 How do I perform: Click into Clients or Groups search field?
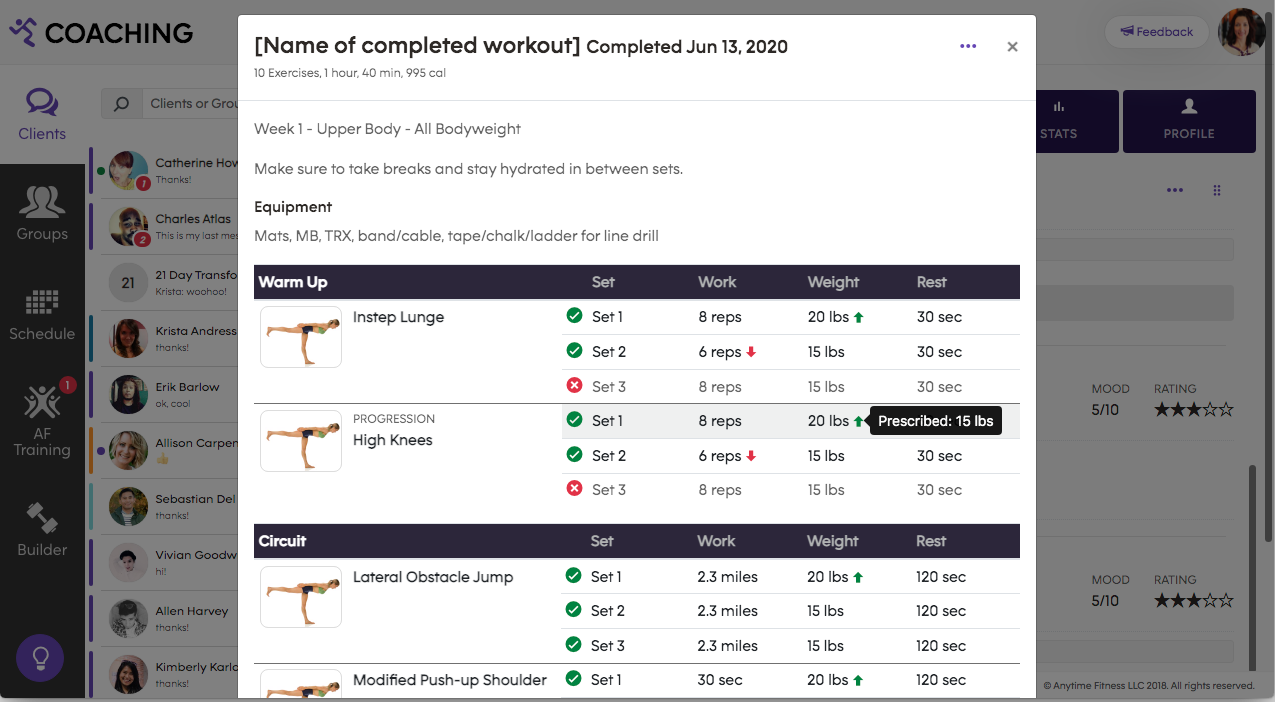coord(190,104)
